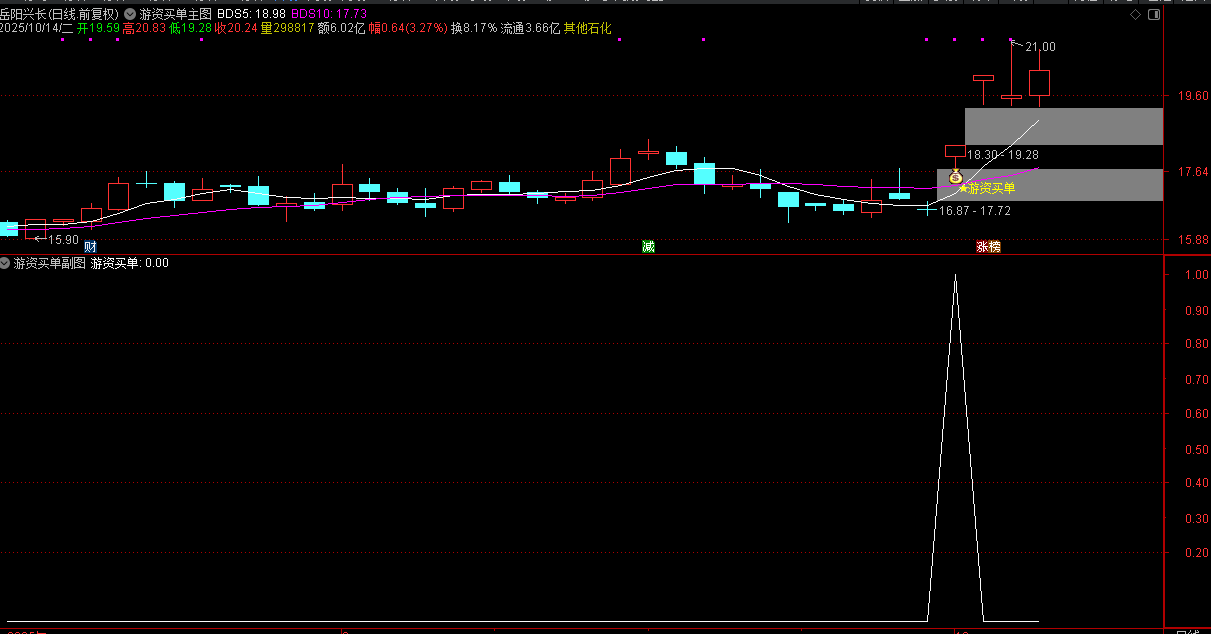Click the float shares 流通3.66亿
This screenshot has height=634, width=1211.
530,29
